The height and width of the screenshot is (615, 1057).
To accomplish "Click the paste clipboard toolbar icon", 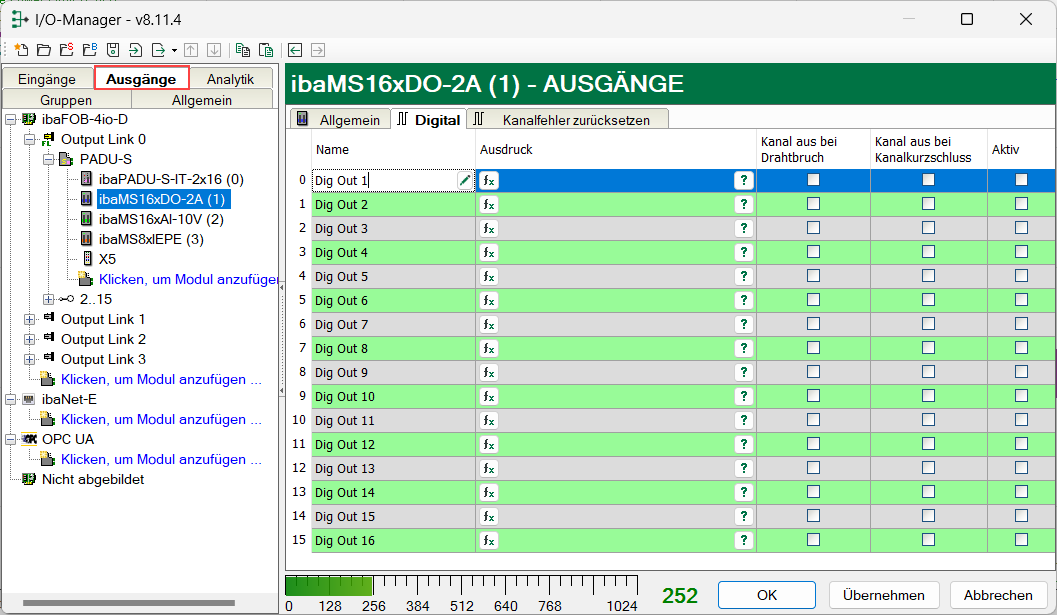I will (265, 50).
